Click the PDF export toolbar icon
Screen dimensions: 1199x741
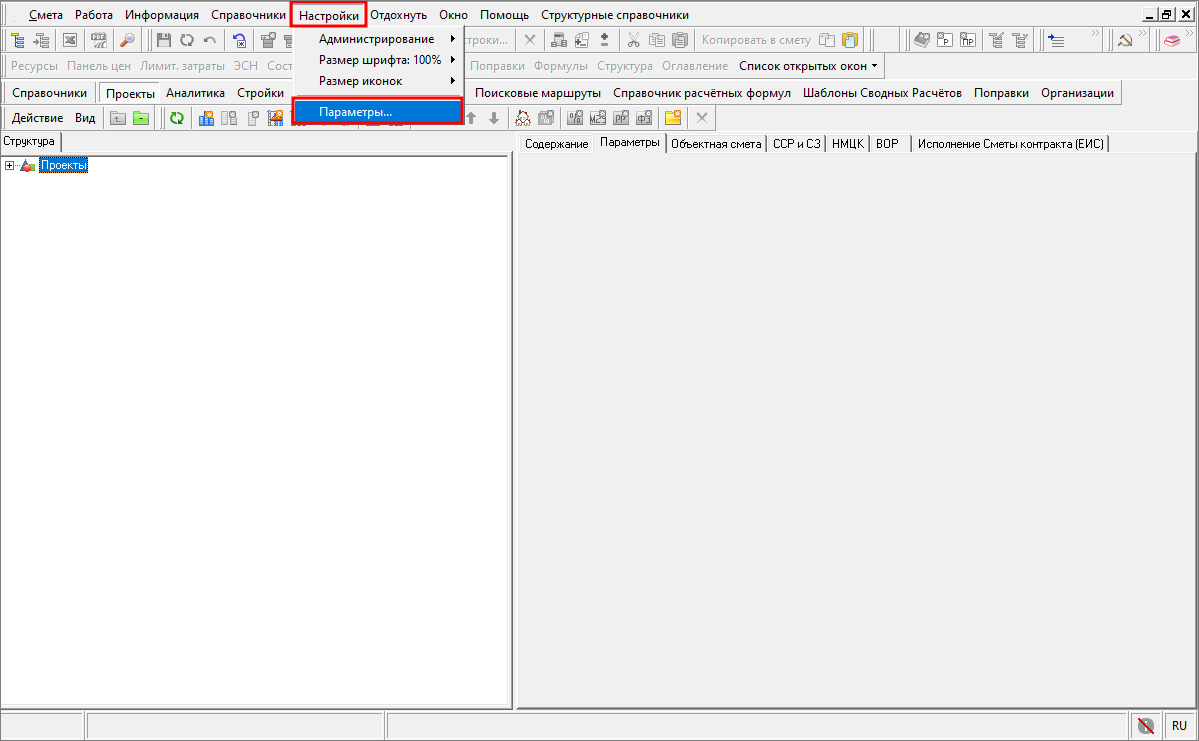[x=98, y=41]
